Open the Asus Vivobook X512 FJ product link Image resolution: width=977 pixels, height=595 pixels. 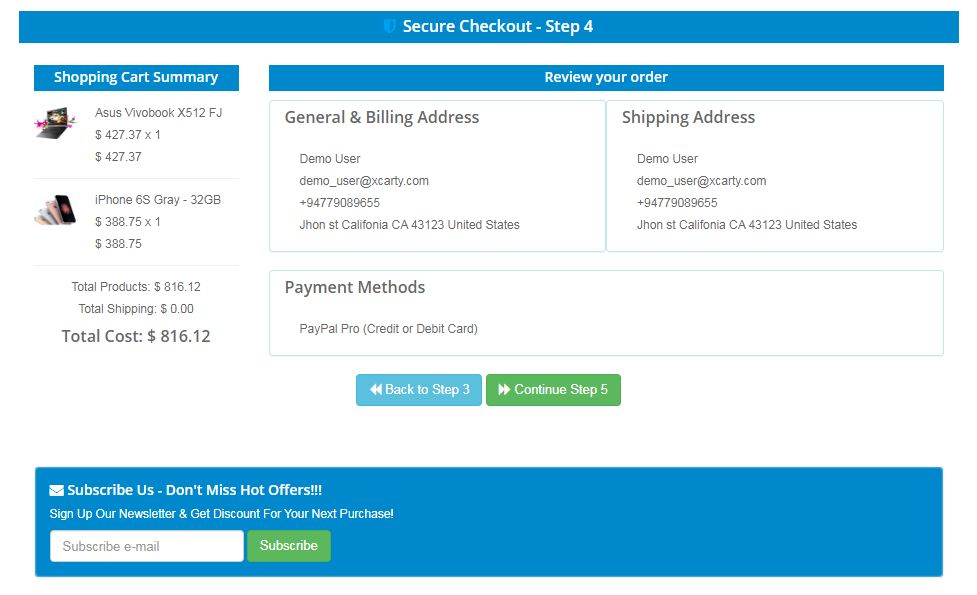pos(158,113)
